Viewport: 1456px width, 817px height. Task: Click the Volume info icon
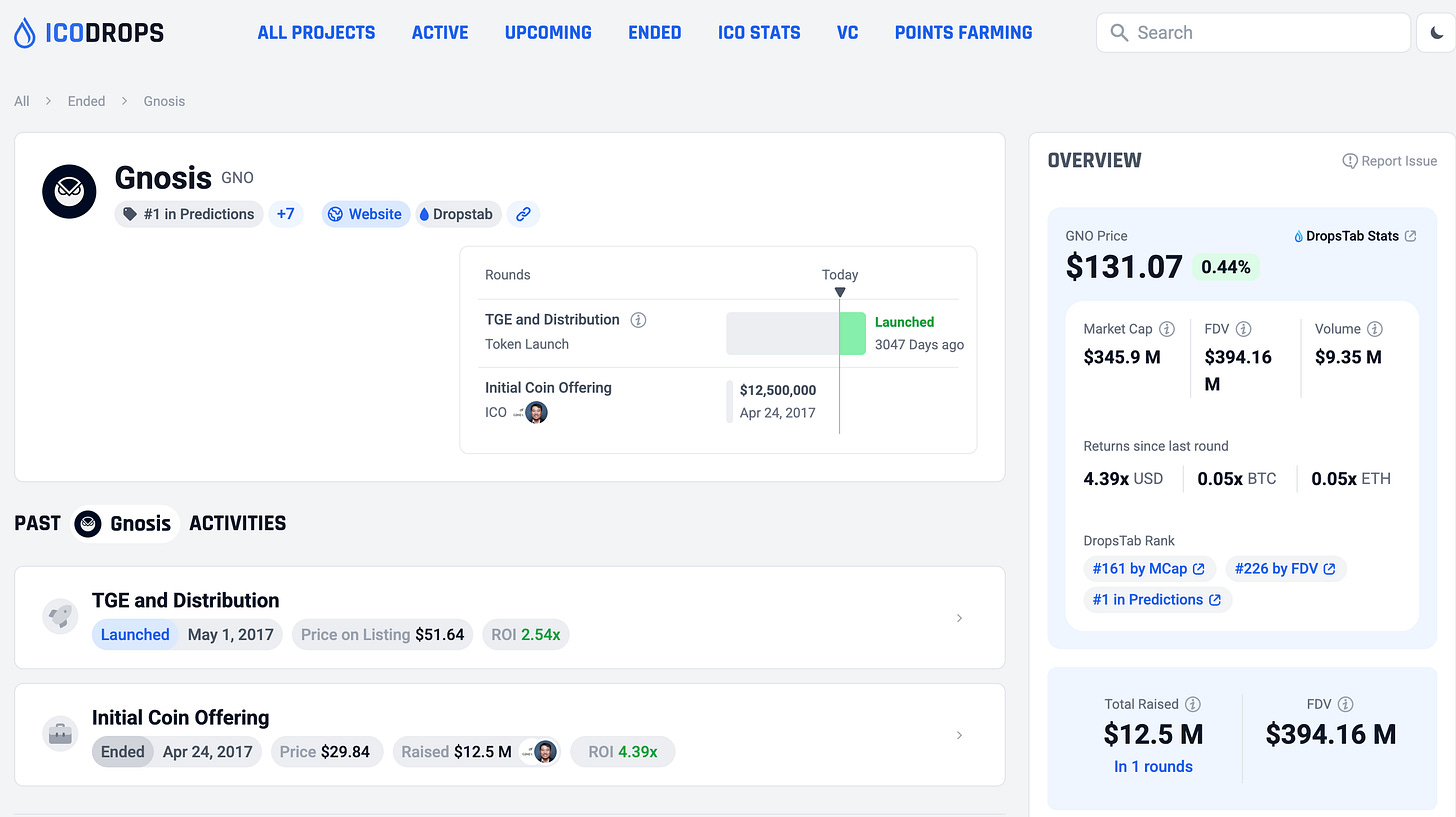tap(1375, 329)
